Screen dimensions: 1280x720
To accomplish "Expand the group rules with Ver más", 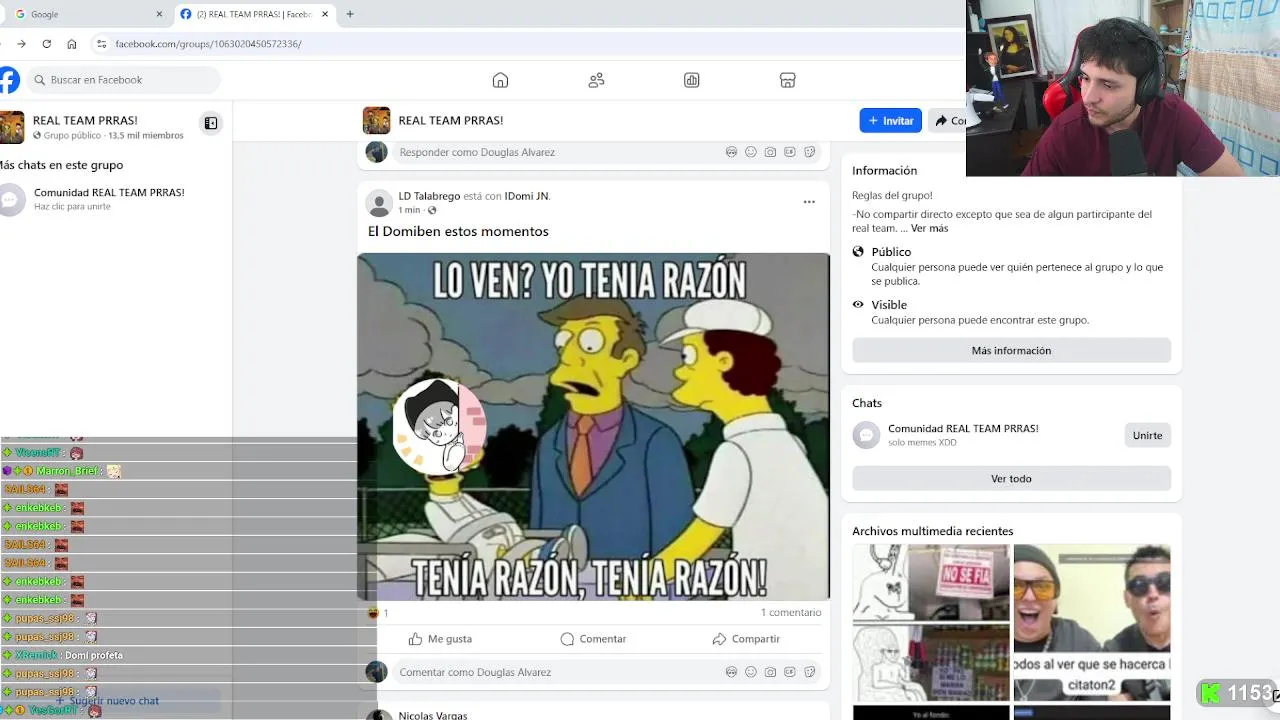I will [x=929, y=228].
